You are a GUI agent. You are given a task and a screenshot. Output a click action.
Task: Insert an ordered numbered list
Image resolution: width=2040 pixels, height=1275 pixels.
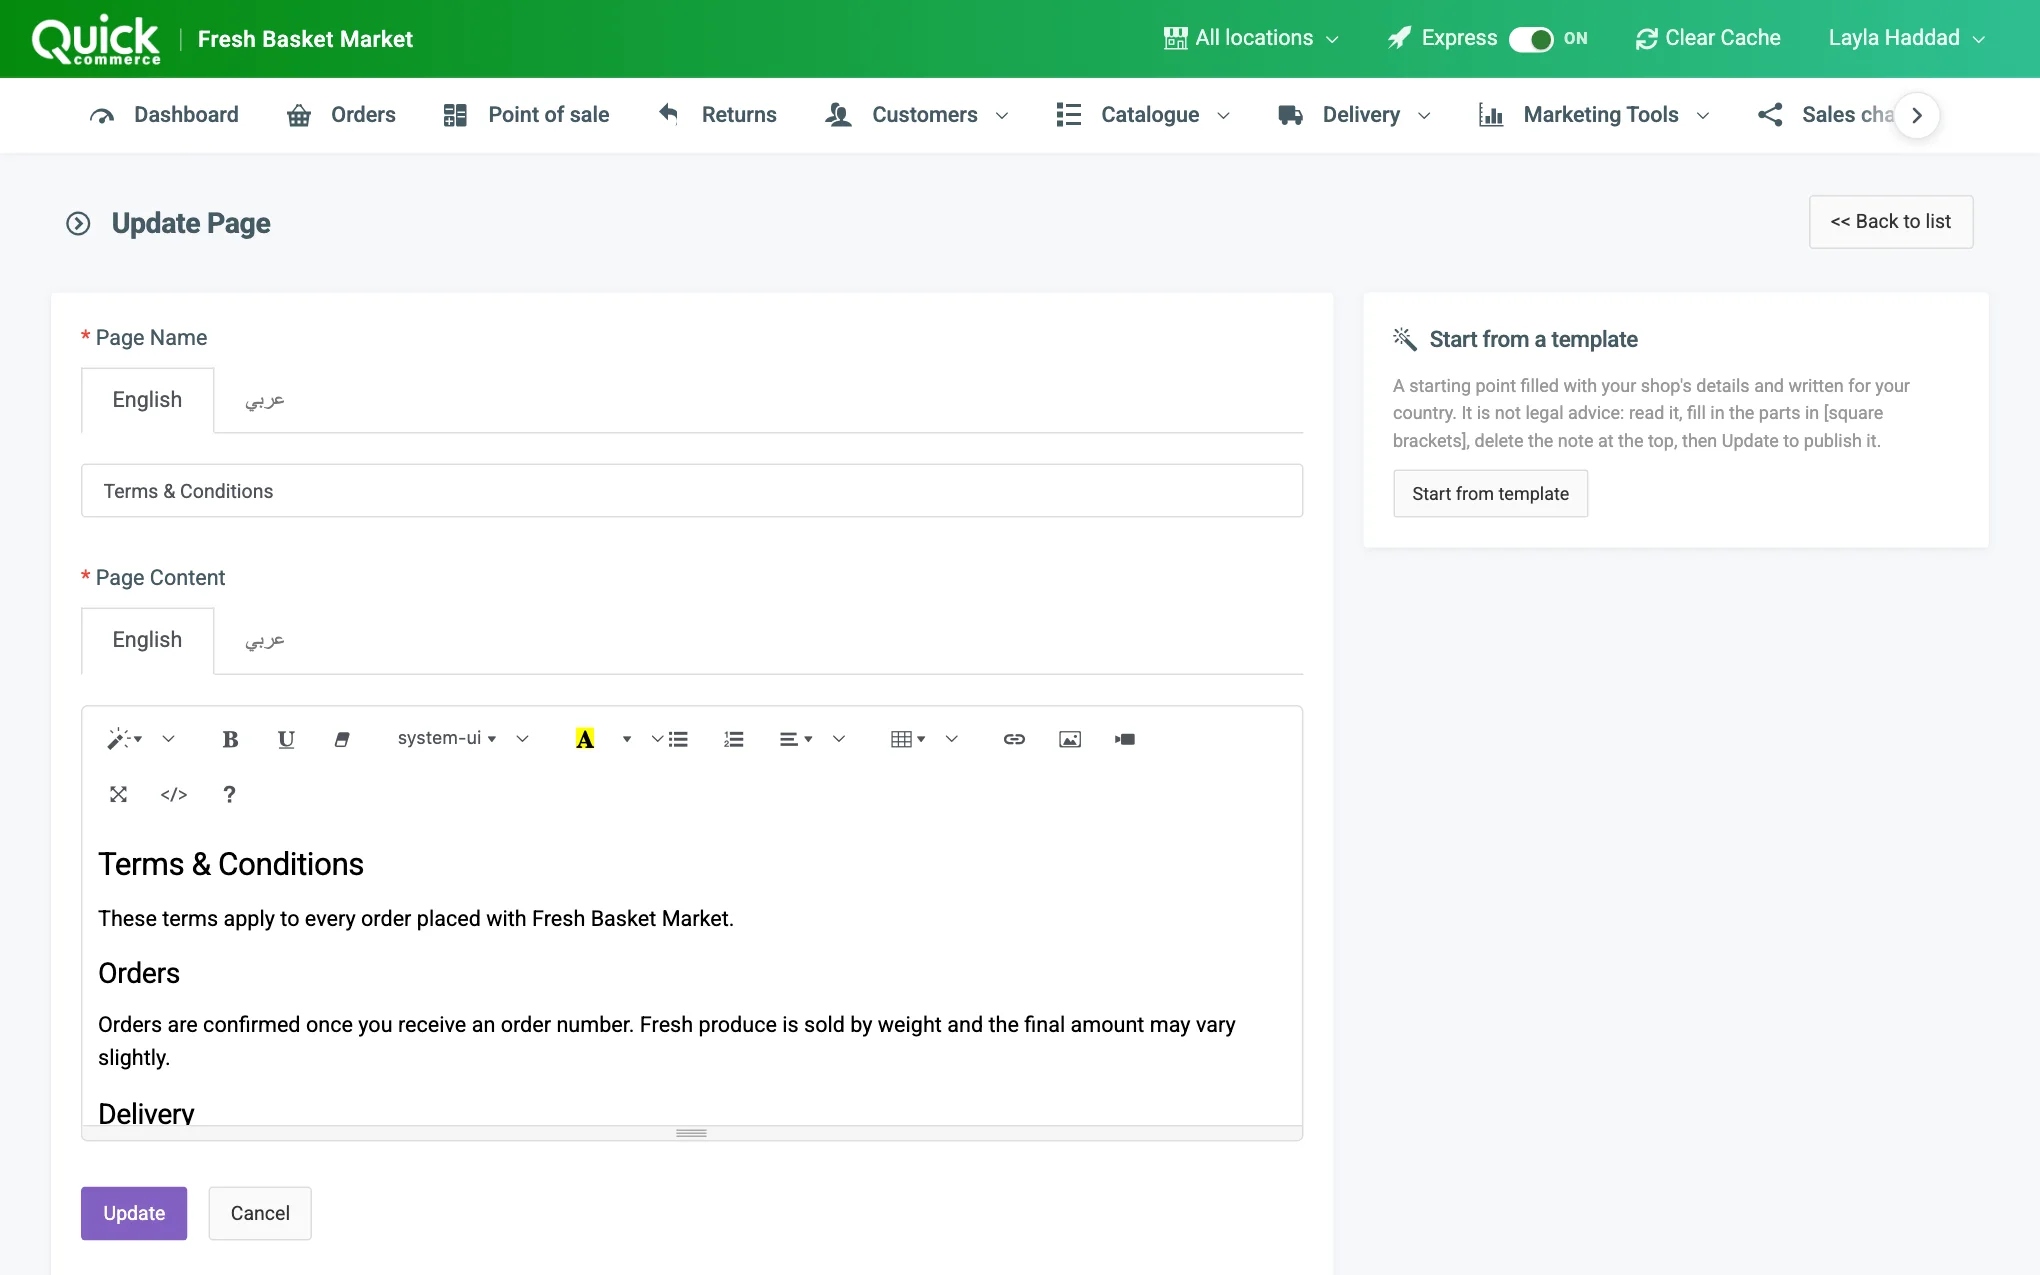click(734, 739)
